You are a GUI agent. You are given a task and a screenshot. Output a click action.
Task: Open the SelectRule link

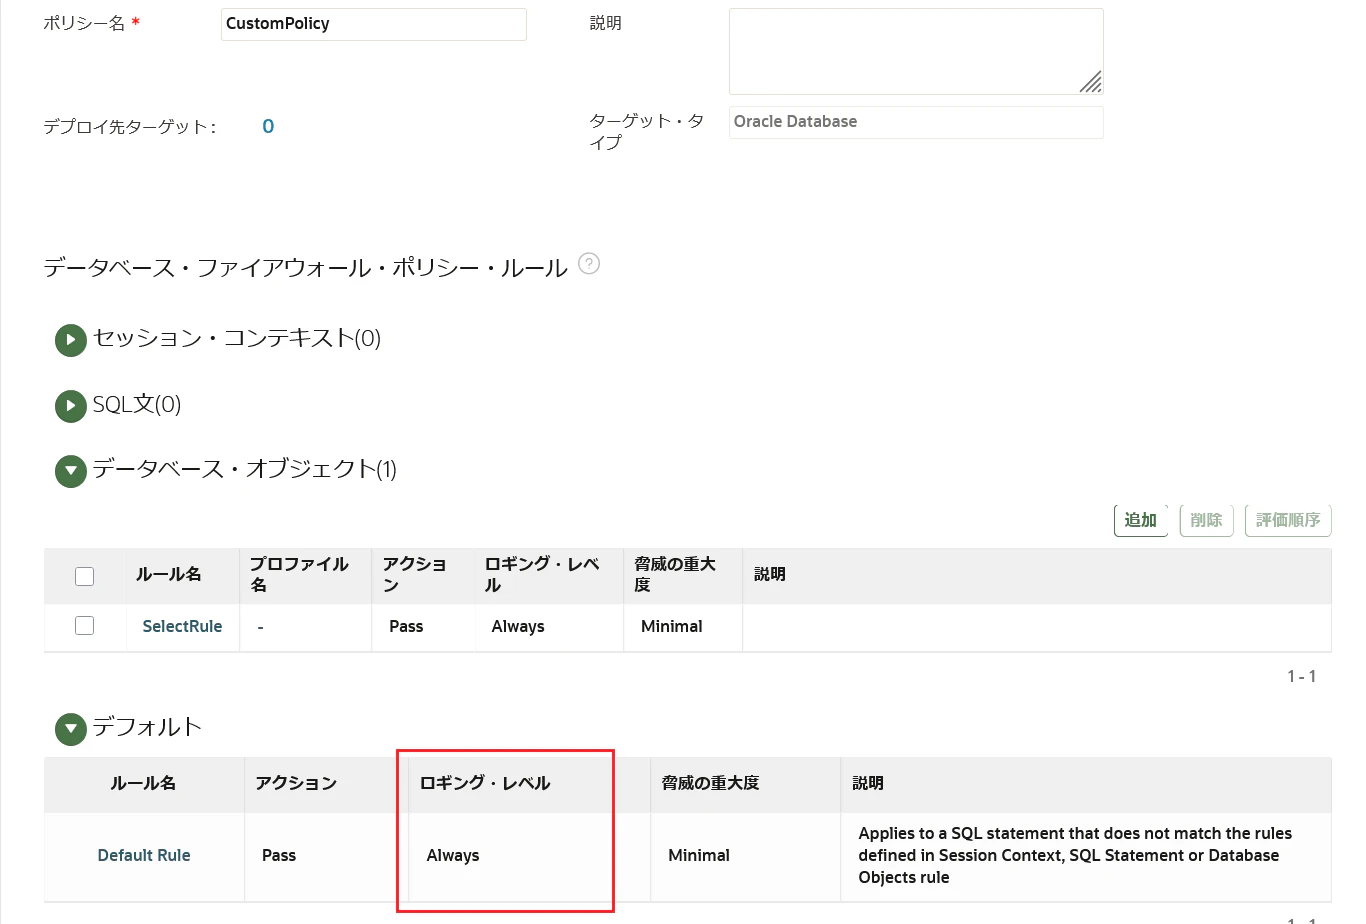(x=182, y=626)
